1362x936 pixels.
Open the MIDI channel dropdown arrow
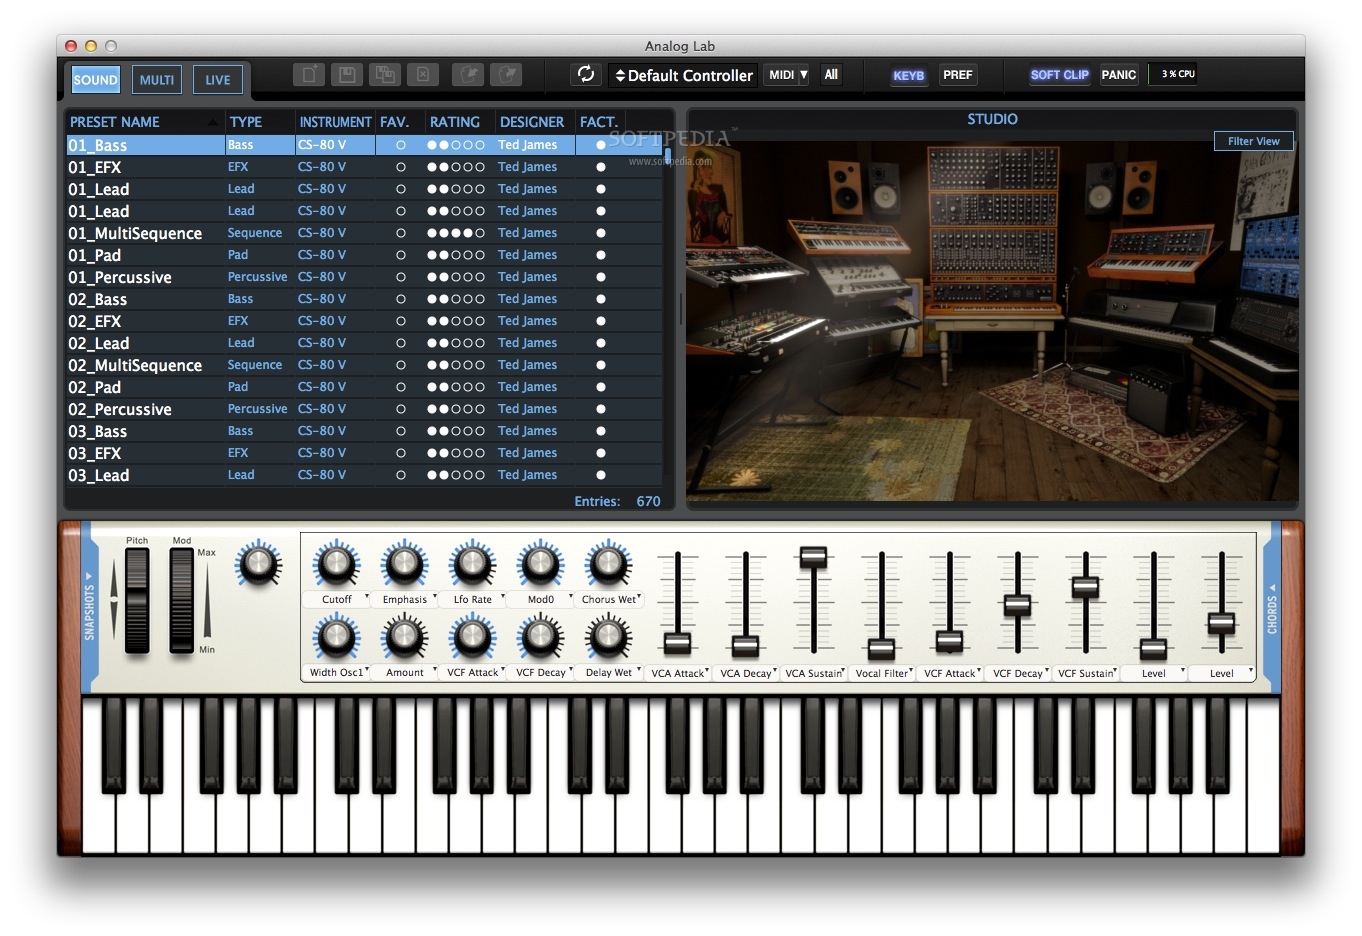(x=803, y=75)
